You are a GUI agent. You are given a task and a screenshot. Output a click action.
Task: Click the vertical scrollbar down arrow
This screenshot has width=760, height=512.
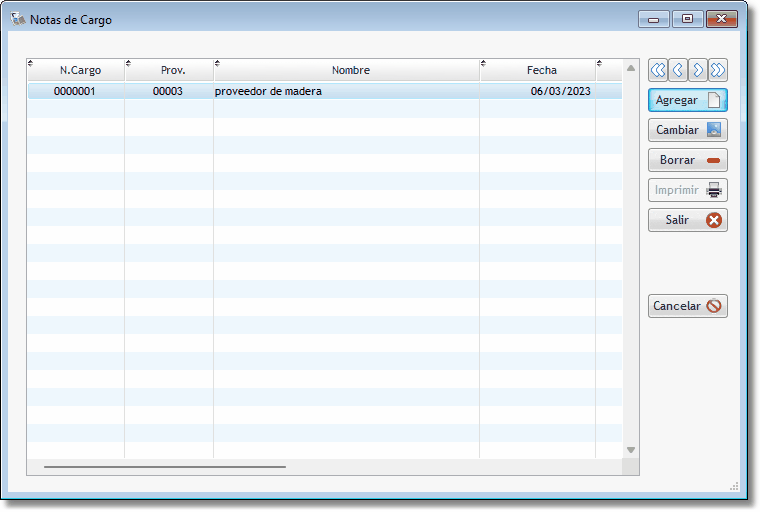631,450
